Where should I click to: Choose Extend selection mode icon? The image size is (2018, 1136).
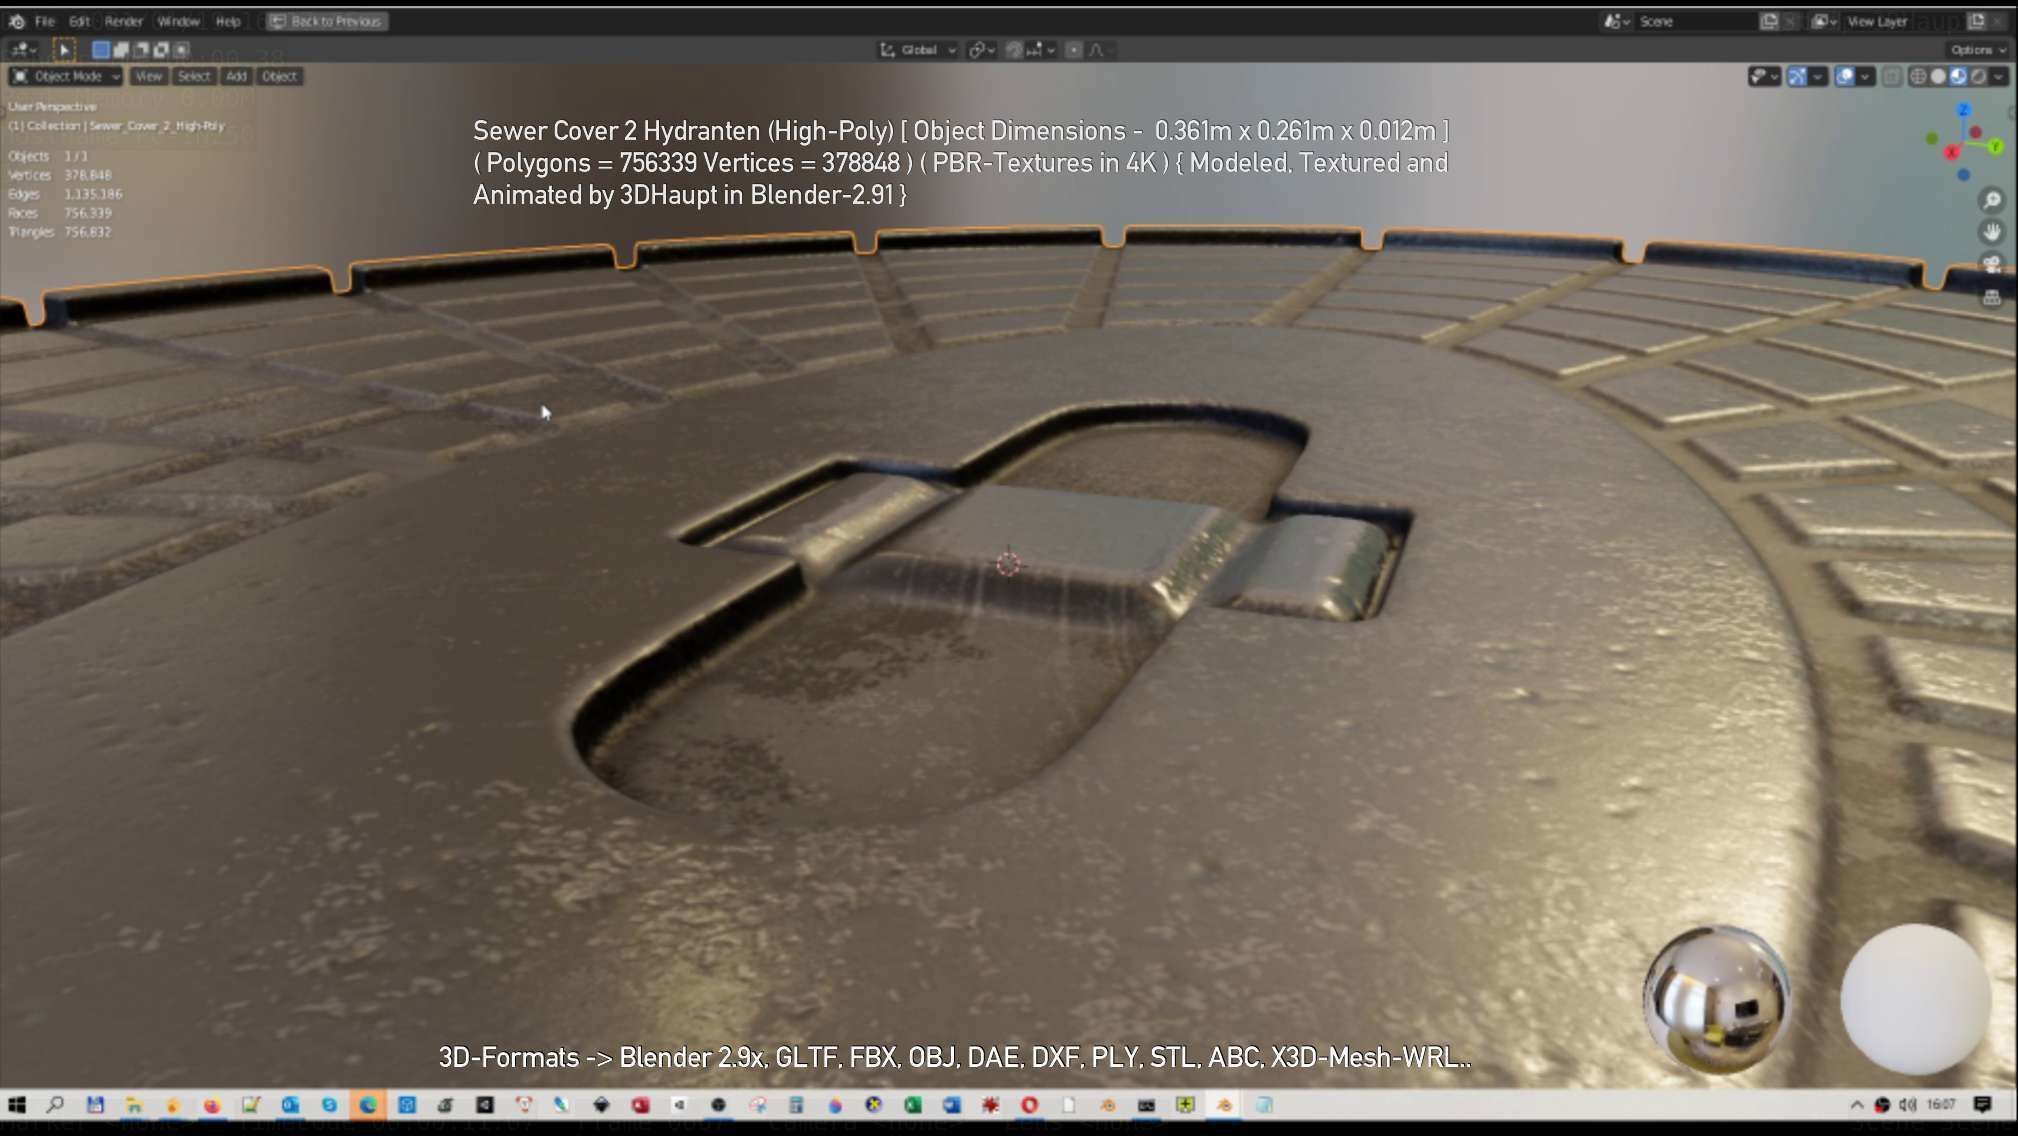tap(121, 49)
